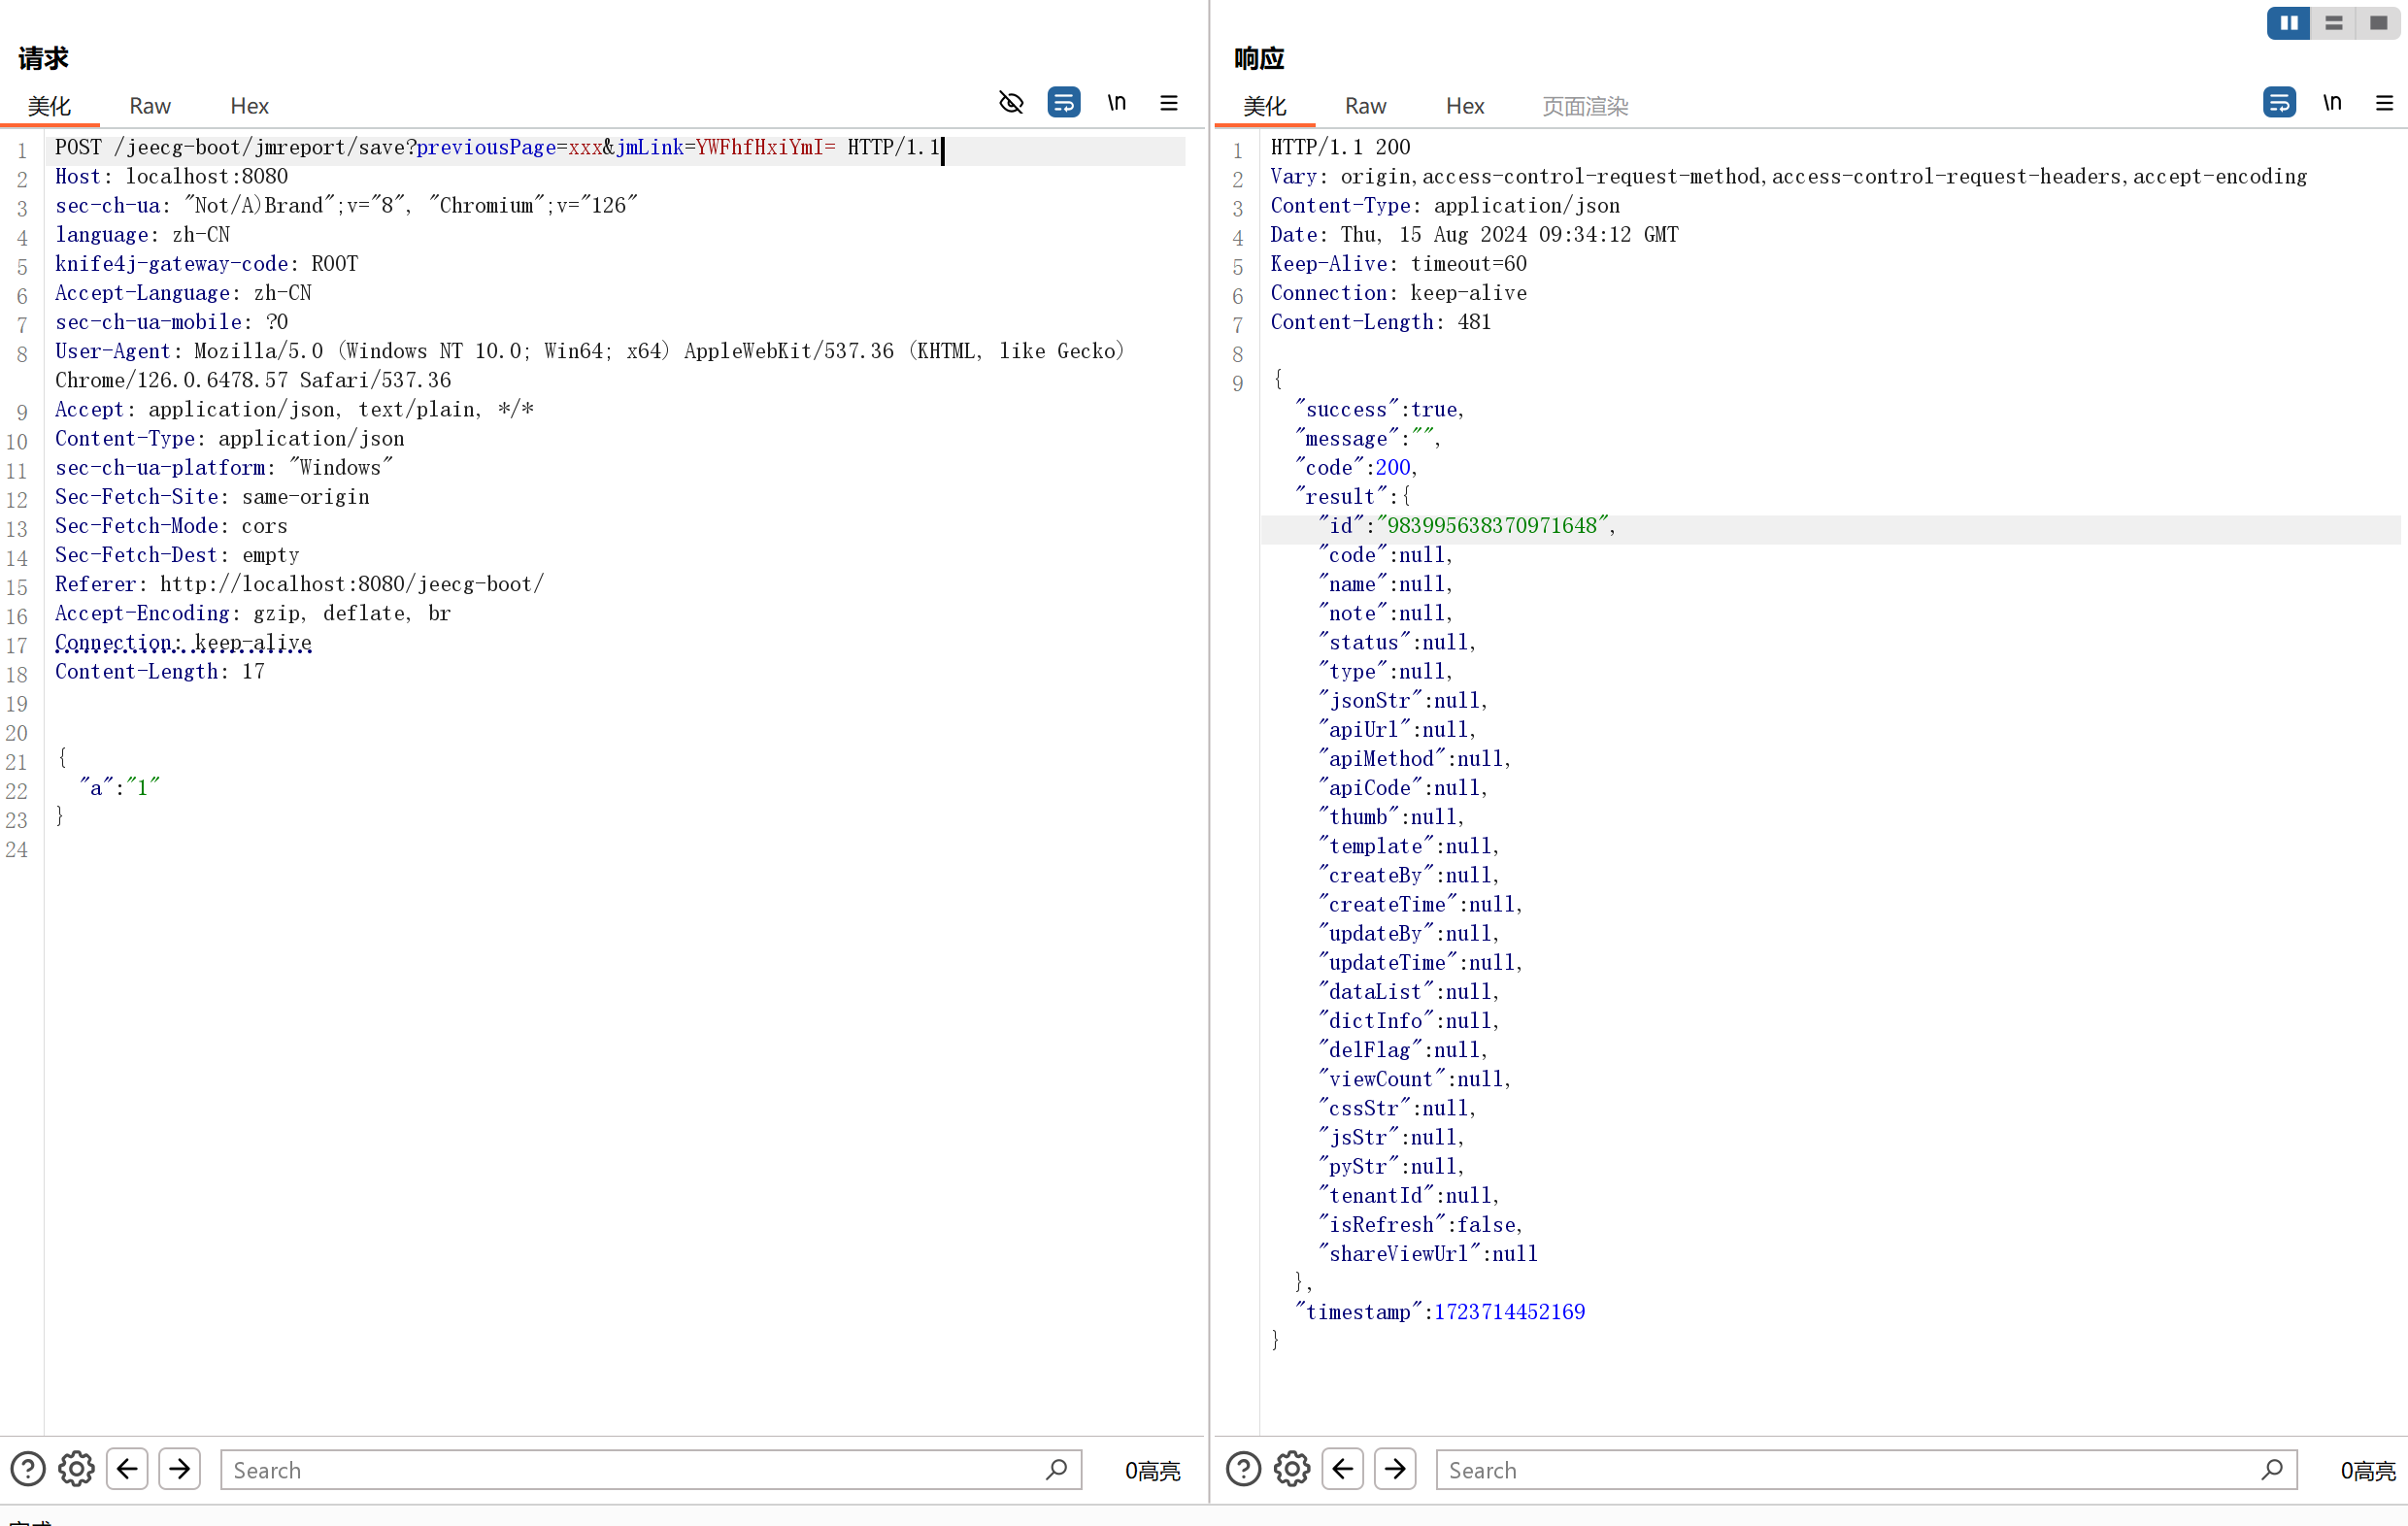Click the Date header in response
This screenshot has width=2408, height=1526.
click(1474, 235)
